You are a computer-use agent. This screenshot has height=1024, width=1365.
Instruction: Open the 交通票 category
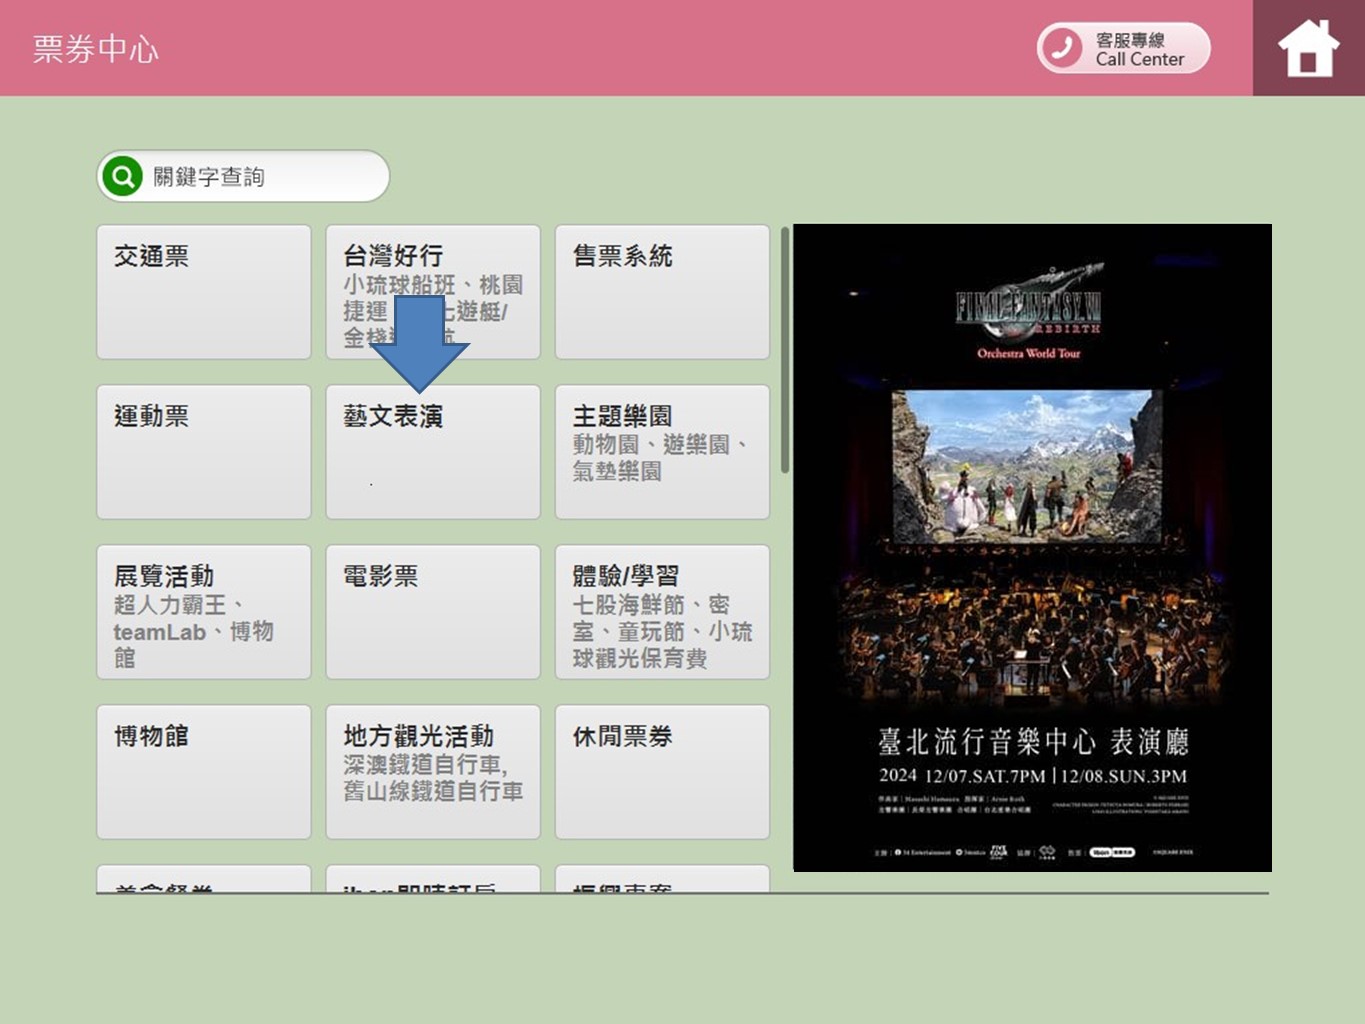pyautogui.click(x=204, y=292)
